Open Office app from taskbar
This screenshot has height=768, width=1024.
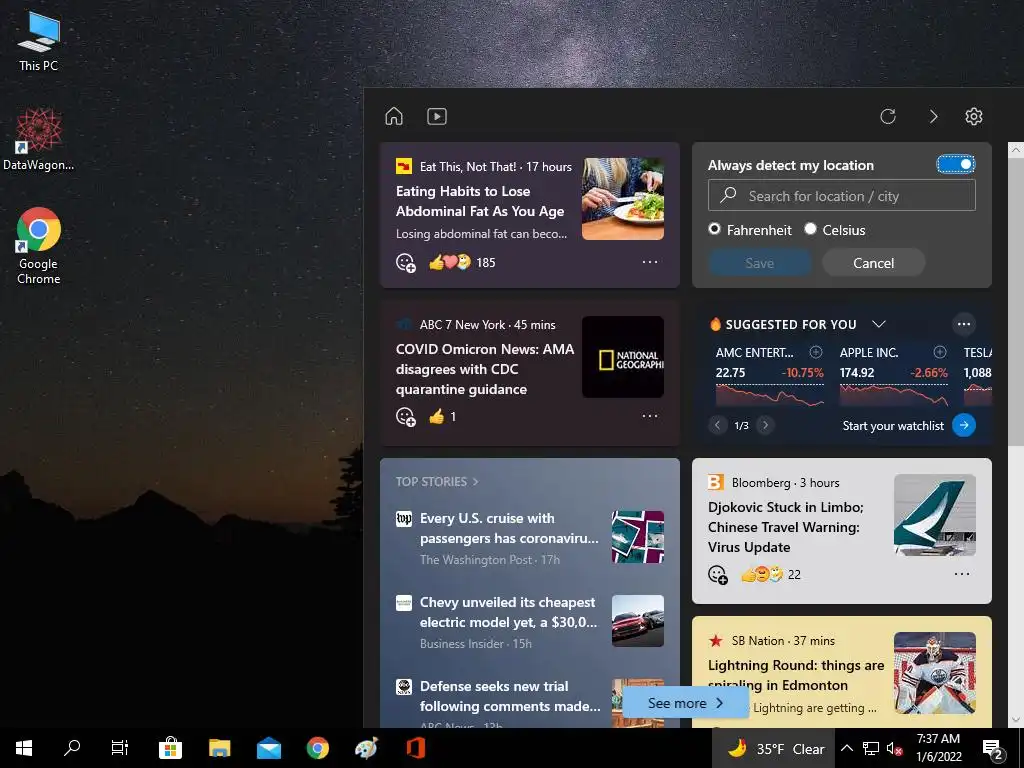click(416, 748)
